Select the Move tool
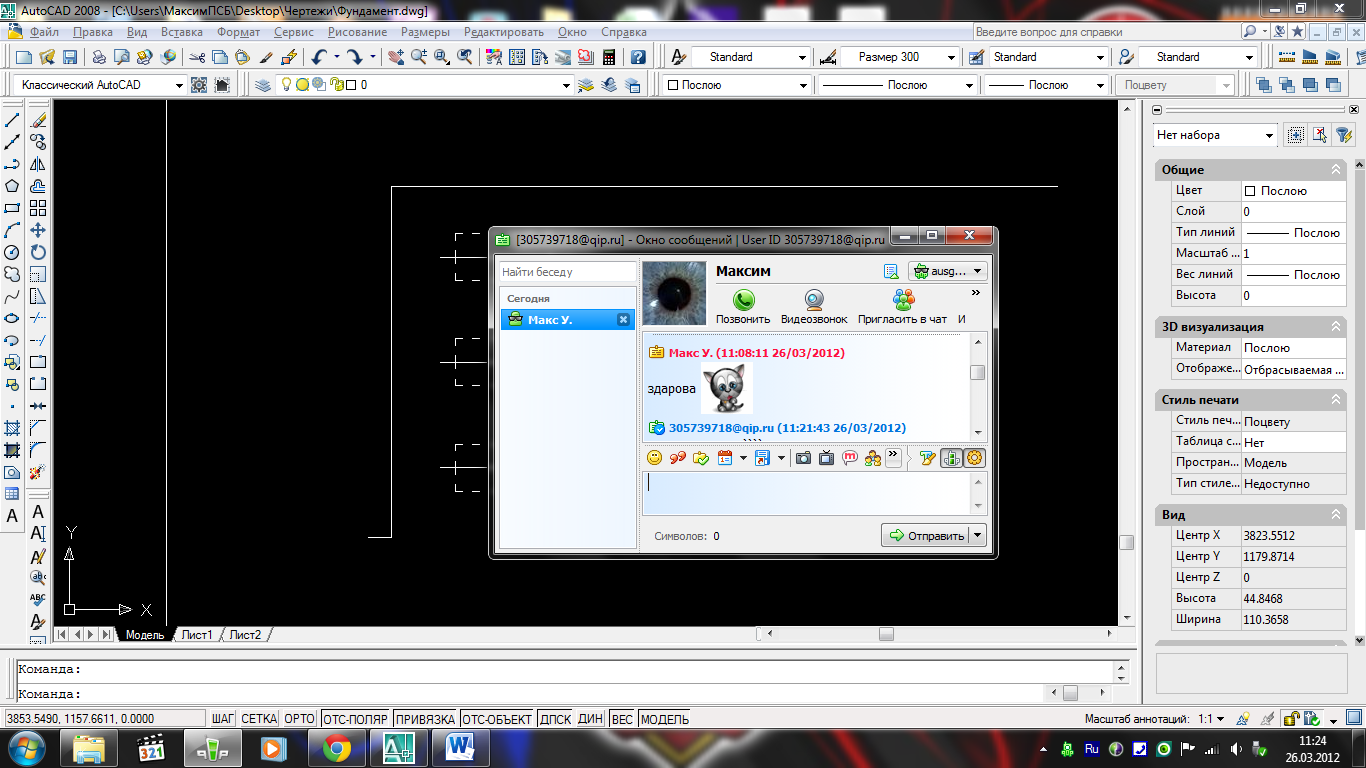This screenshot has height=768, width=1366. pyautogui.click(x=38, y=230)
